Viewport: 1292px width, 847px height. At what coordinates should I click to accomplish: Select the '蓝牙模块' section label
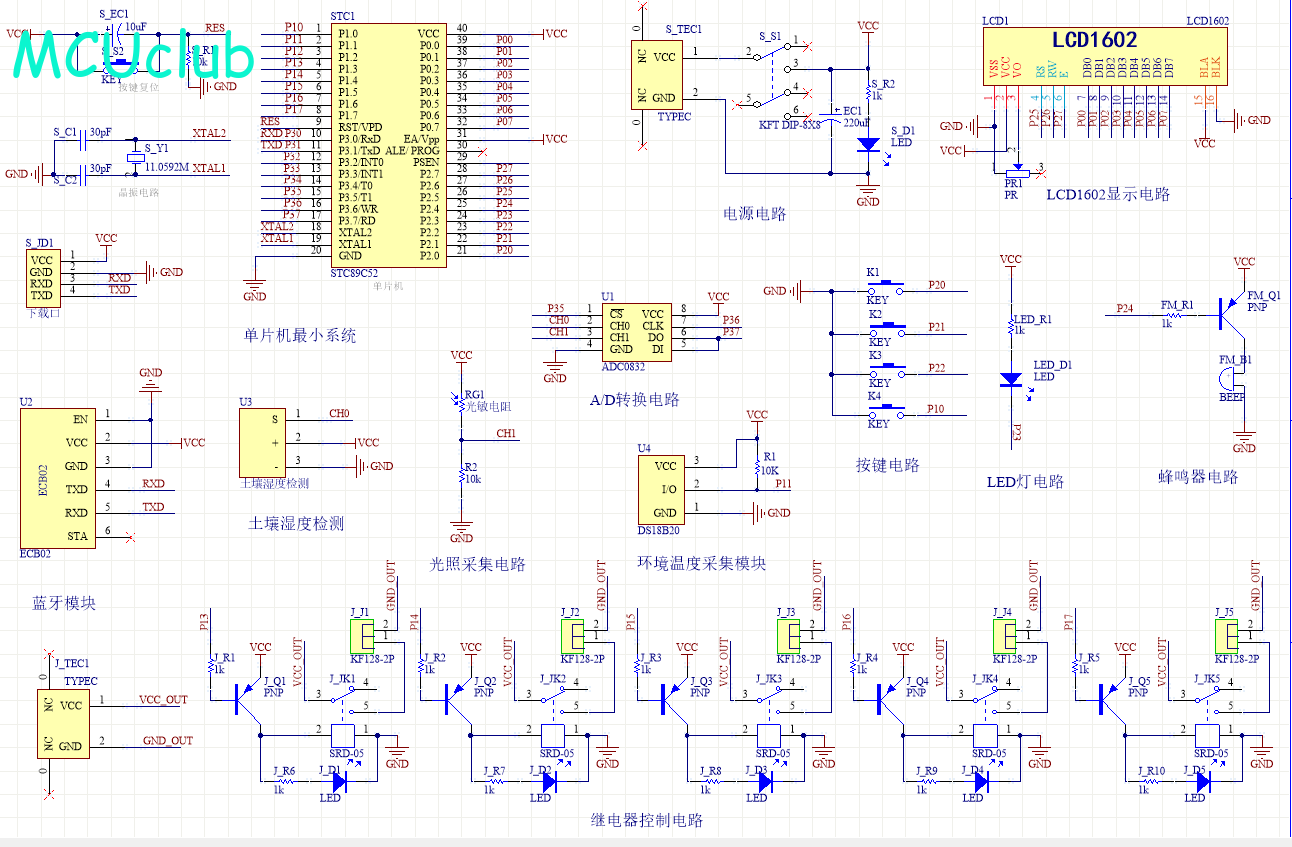(65, 603)
